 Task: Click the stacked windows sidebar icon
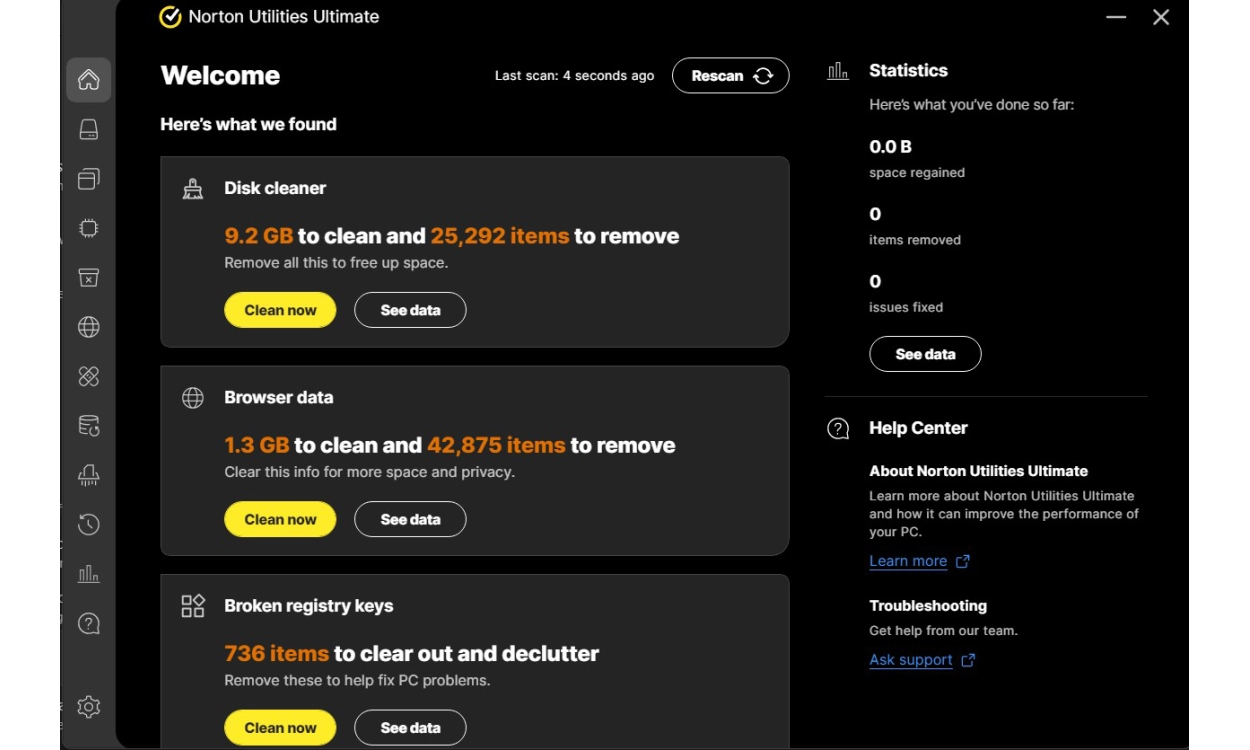click(x=89, y=179)
